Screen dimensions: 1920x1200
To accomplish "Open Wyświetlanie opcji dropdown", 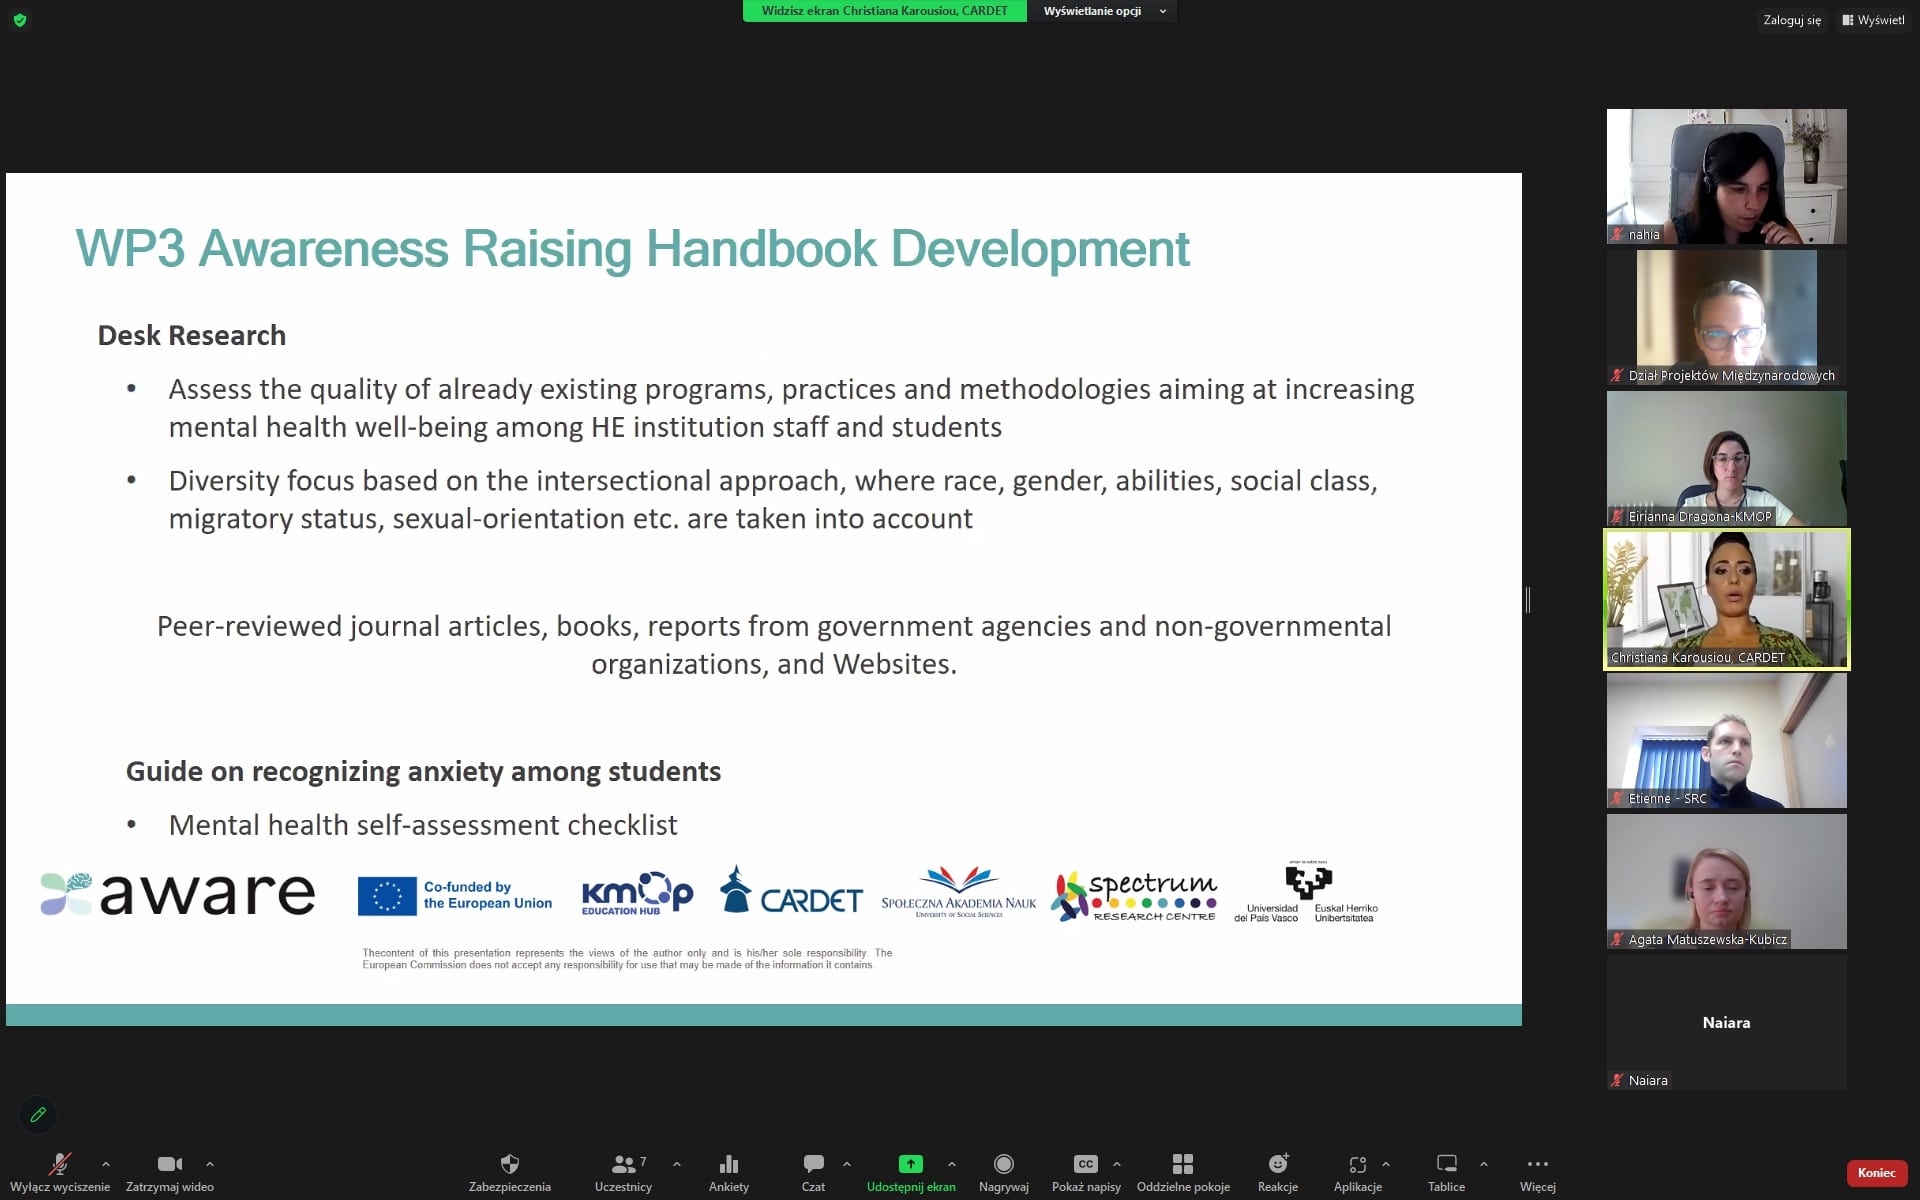I will click(1104, 11).
